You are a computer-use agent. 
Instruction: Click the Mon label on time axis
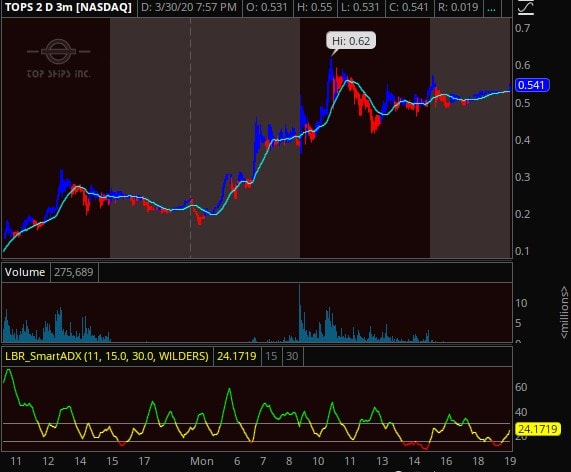pyautogui.click(x=202, y=461)
